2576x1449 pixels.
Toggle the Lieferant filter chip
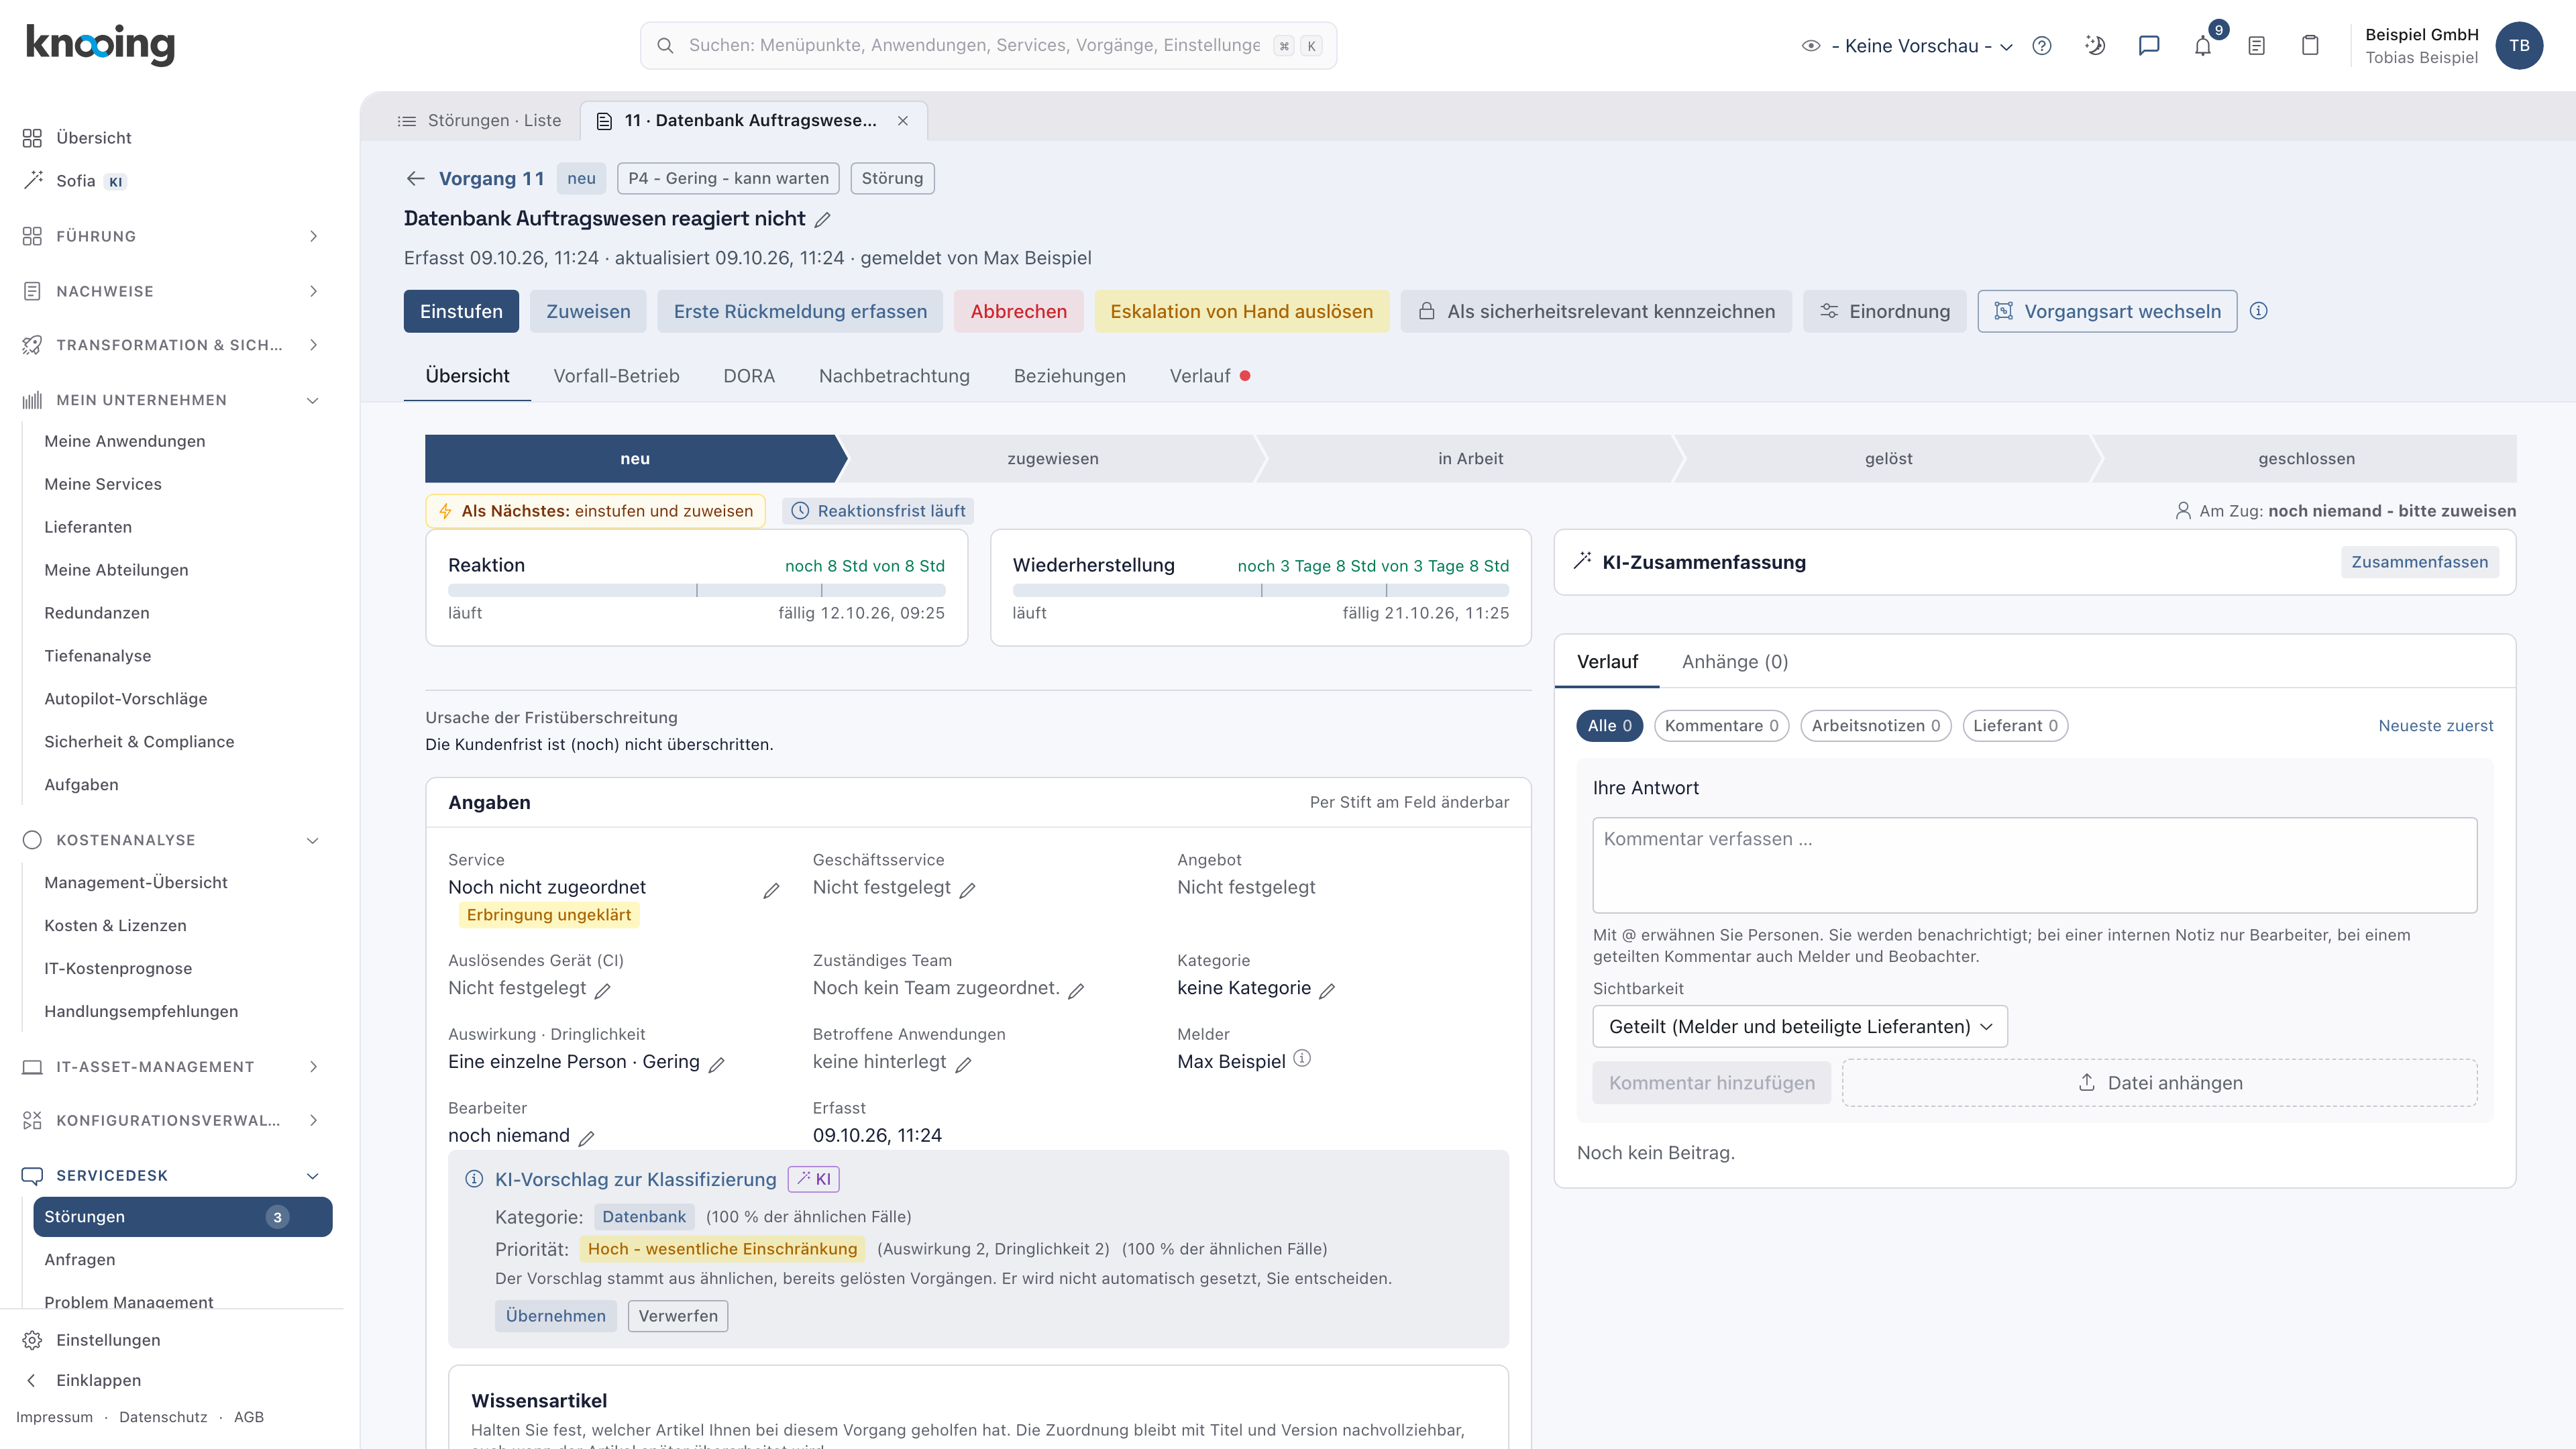click(2015, 726)
